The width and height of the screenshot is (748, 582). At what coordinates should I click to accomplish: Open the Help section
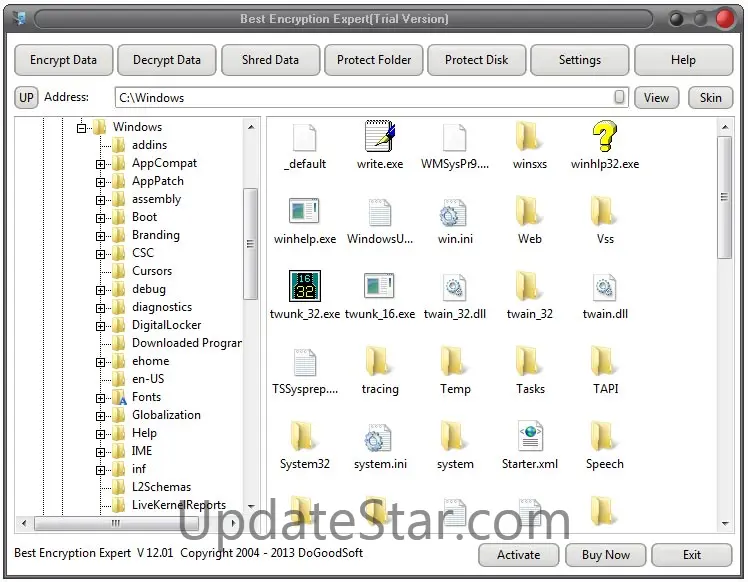pyautogui.click(x=683, y=60)
